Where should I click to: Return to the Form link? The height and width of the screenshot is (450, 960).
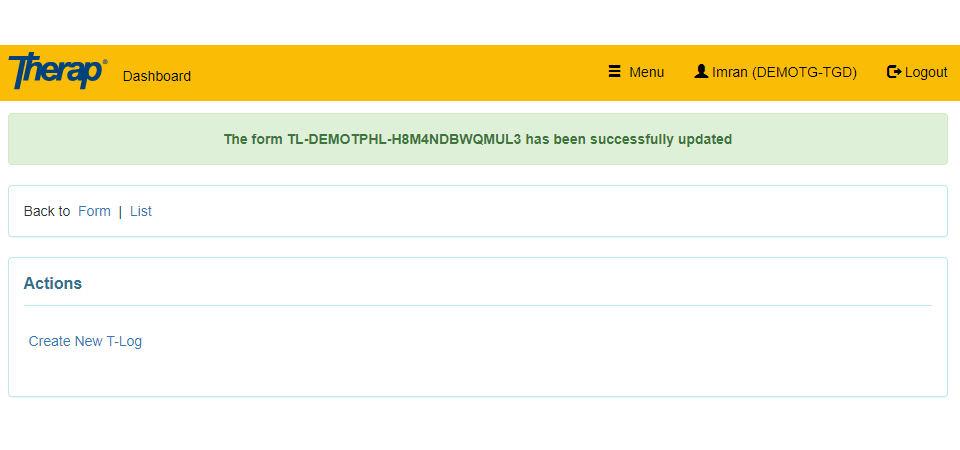(94, 211)
